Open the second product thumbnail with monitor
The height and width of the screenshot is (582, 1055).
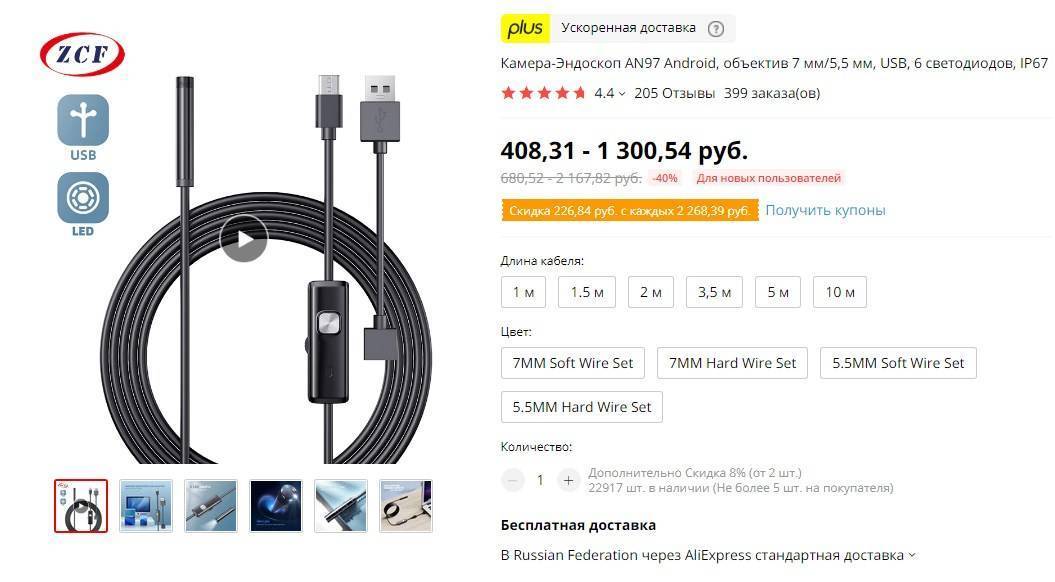[146, 506]
